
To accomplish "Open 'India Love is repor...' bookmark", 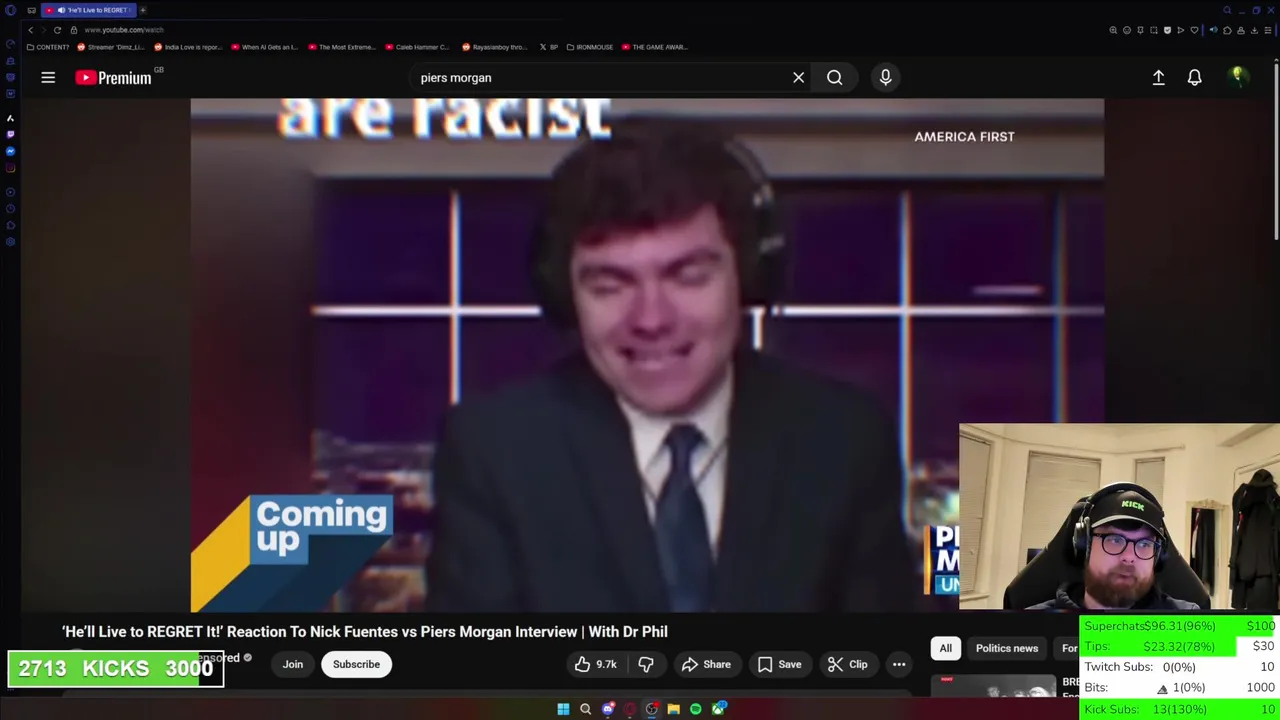I will 188,47.
